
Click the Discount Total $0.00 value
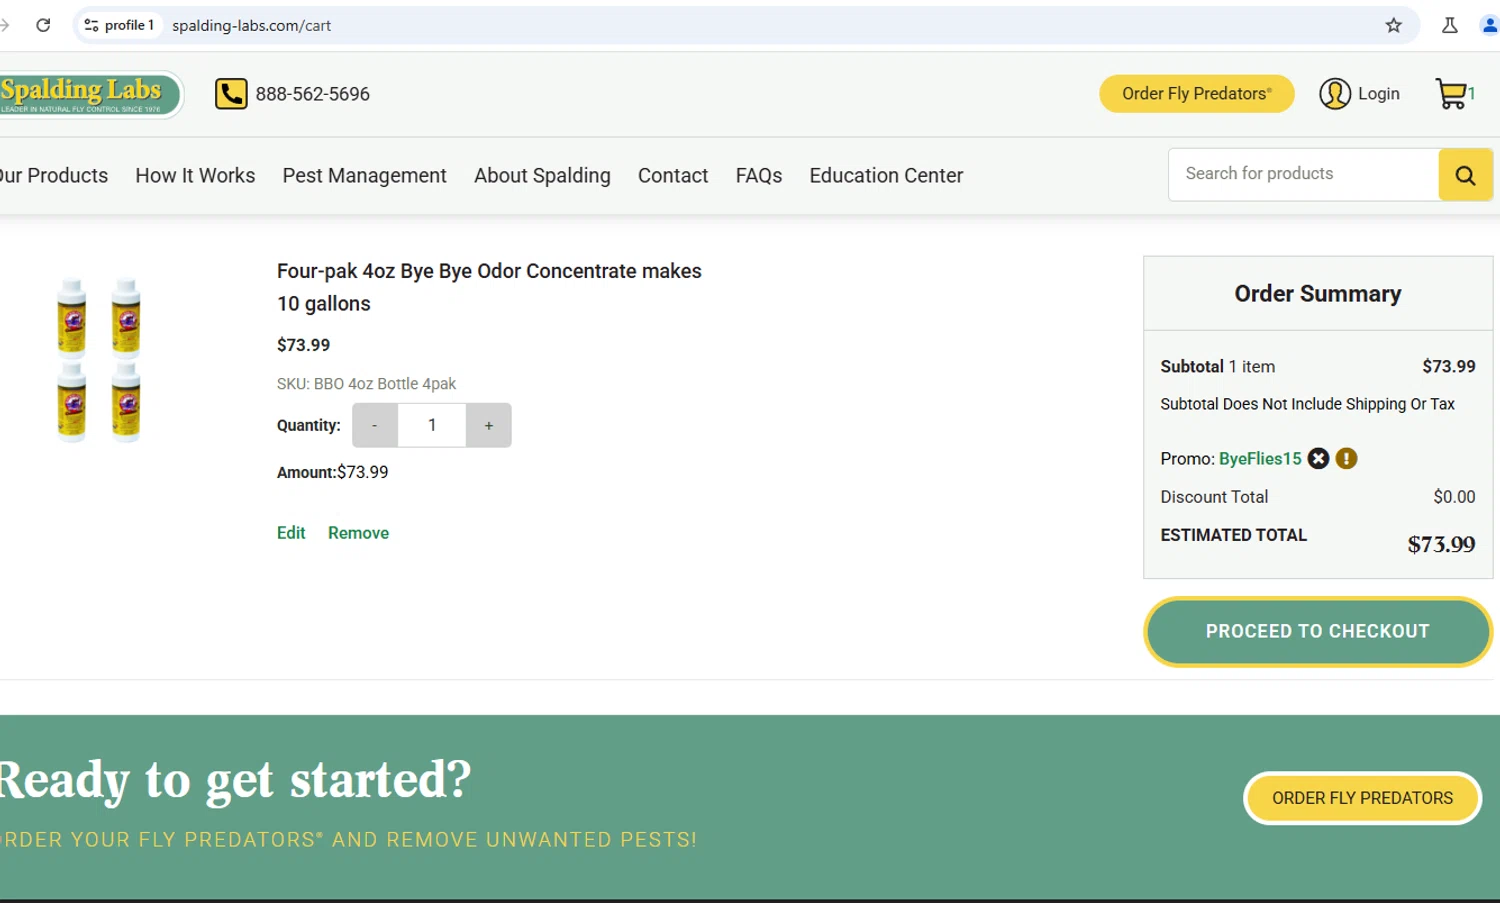pyautogui.click(x=1454, y=497)
